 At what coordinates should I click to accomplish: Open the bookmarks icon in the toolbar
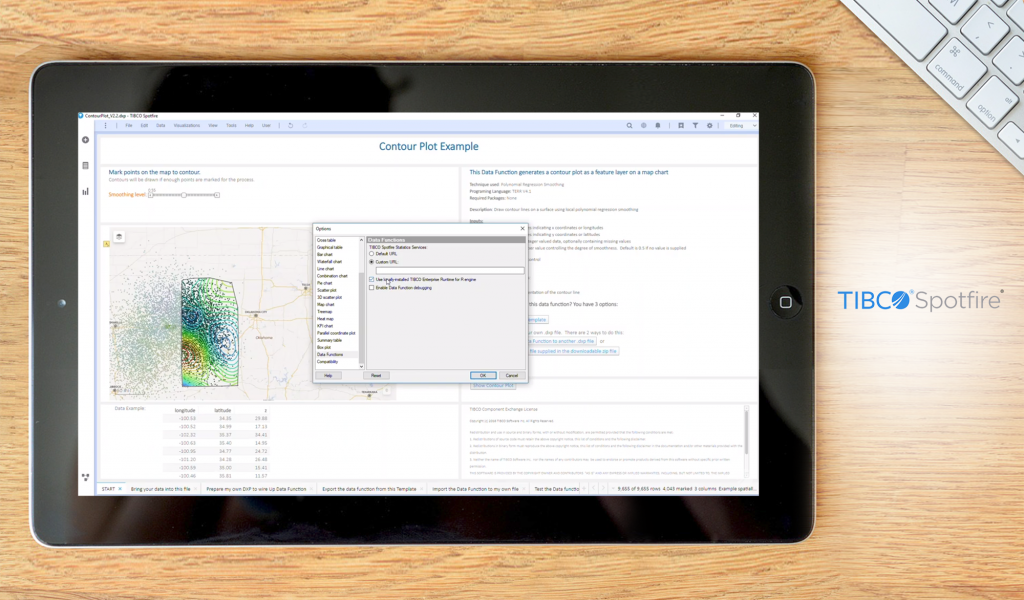coord(681,126)
